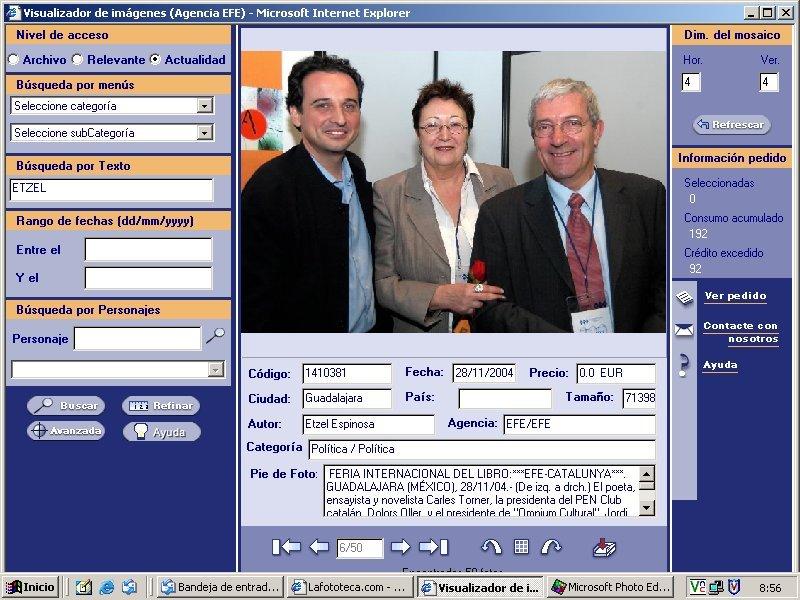Click the photo counter field 6/50
800x600 pixels.
360,548
